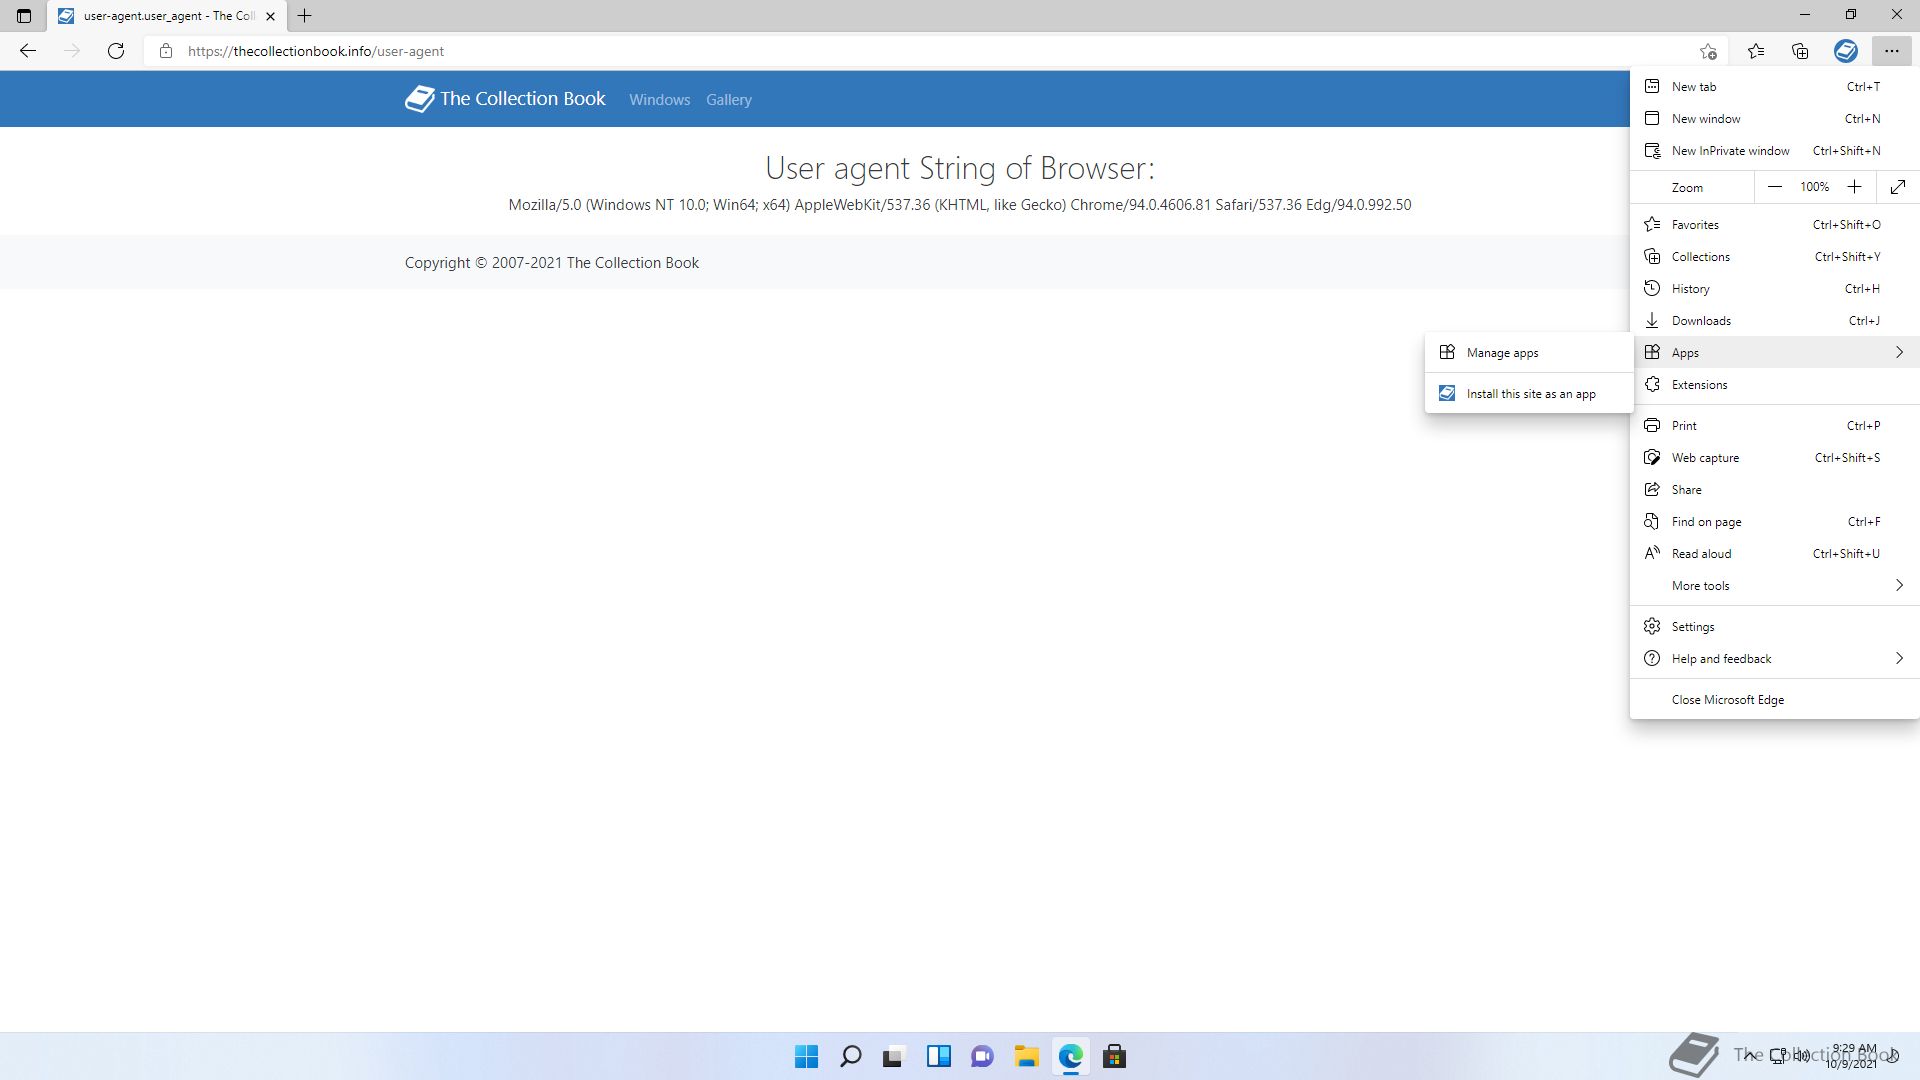The width and height of the screenshot is (1920, 1080).
Task: Click the address bar URL
Action: tap(316, 51)
